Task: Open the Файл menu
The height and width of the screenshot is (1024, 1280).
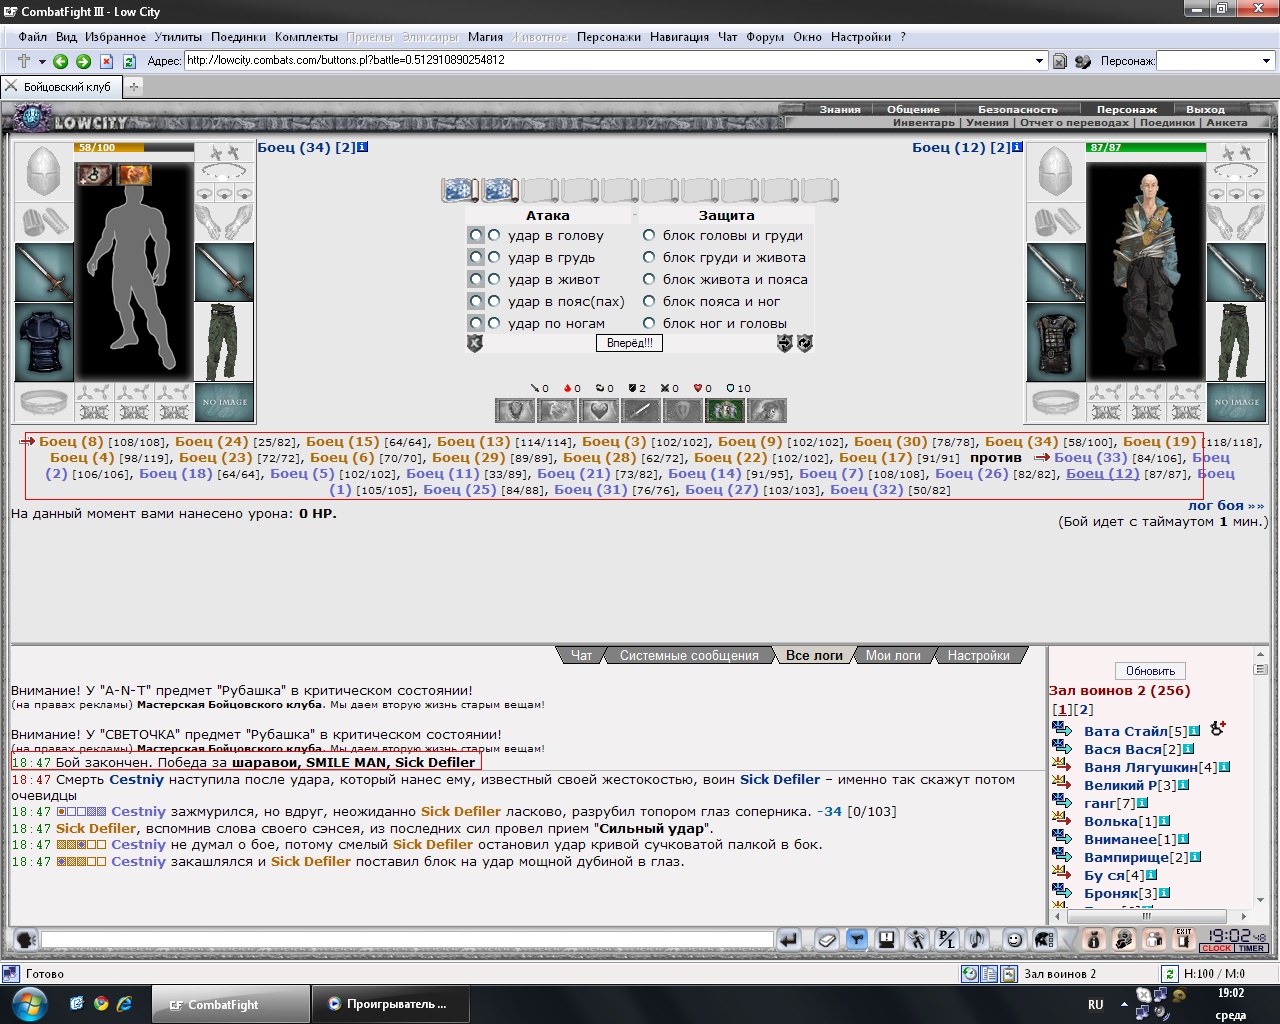Action: pos(33,37)
